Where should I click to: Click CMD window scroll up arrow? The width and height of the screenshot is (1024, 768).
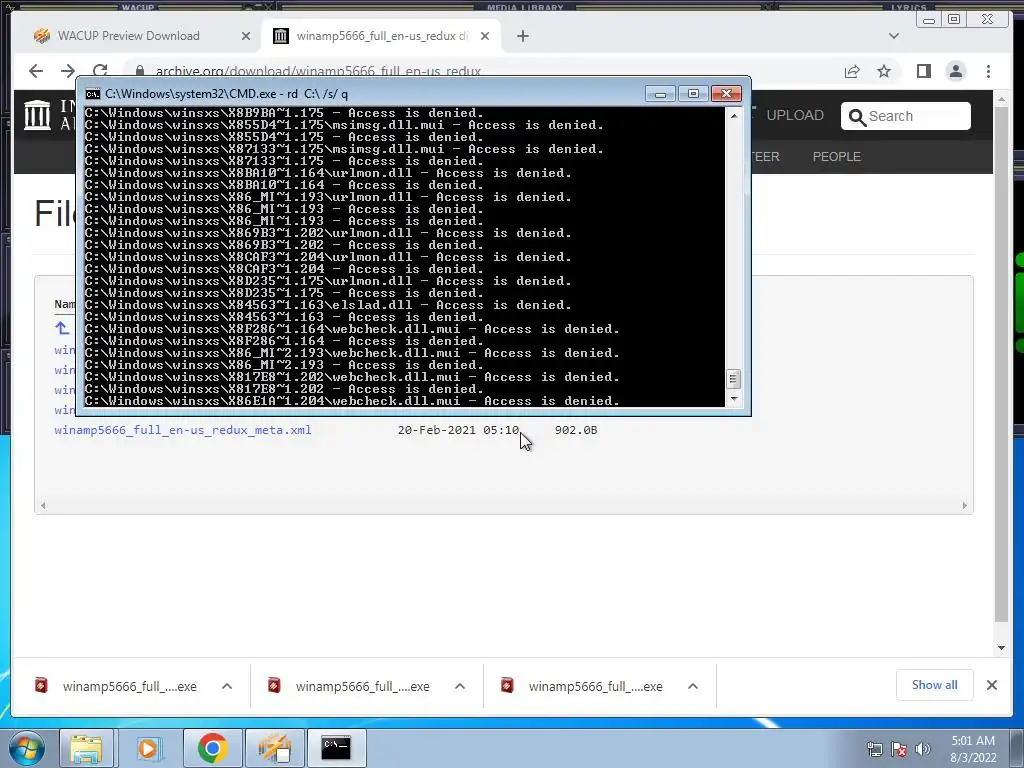pyautogui.click(x=733, y=116)
